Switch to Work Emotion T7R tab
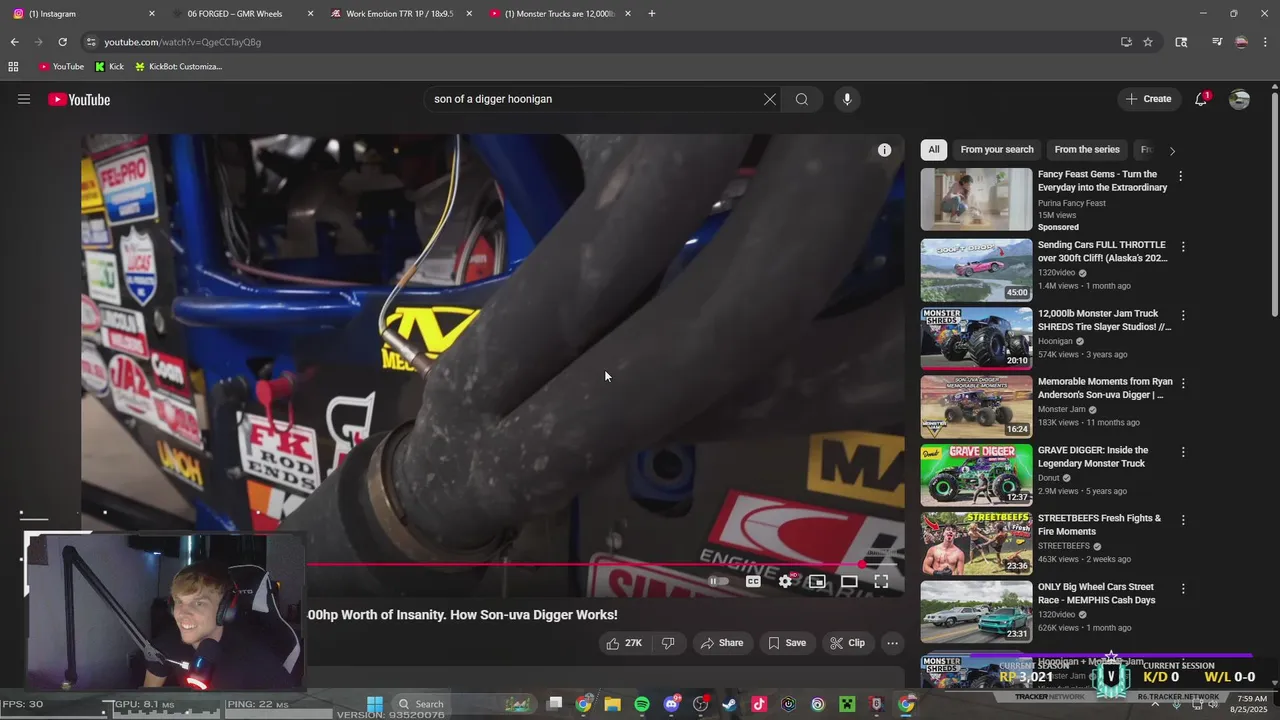Screen dimensions: 1280x720 pos(400,14)
